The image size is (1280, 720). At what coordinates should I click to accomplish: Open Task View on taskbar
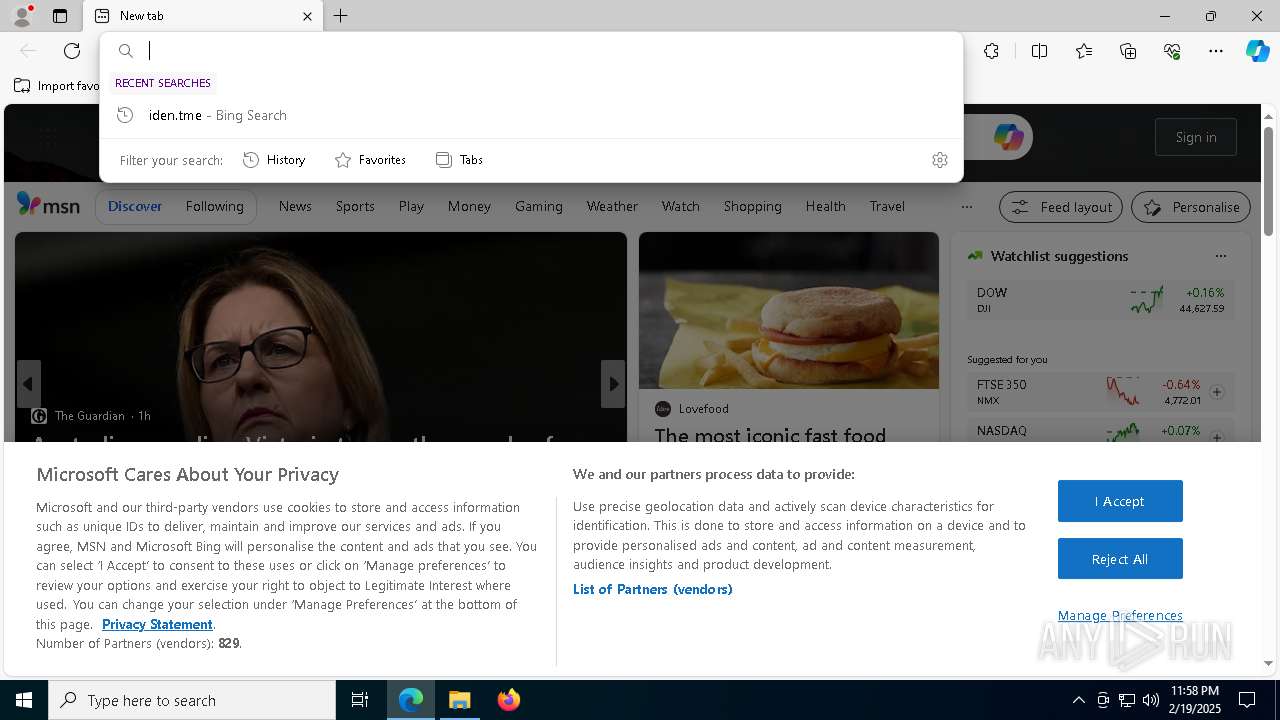click(x=360, y=700)
